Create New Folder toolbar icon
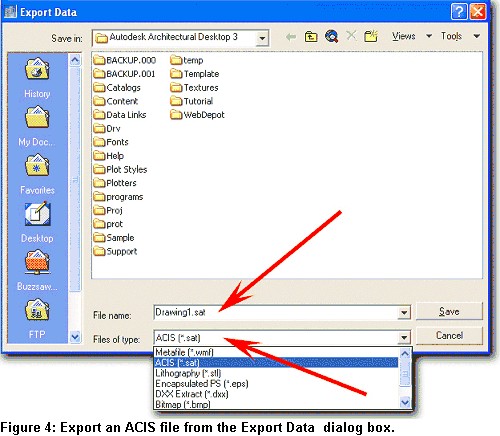Viewport: 500px width, 436px height. [x=371, y=36]
